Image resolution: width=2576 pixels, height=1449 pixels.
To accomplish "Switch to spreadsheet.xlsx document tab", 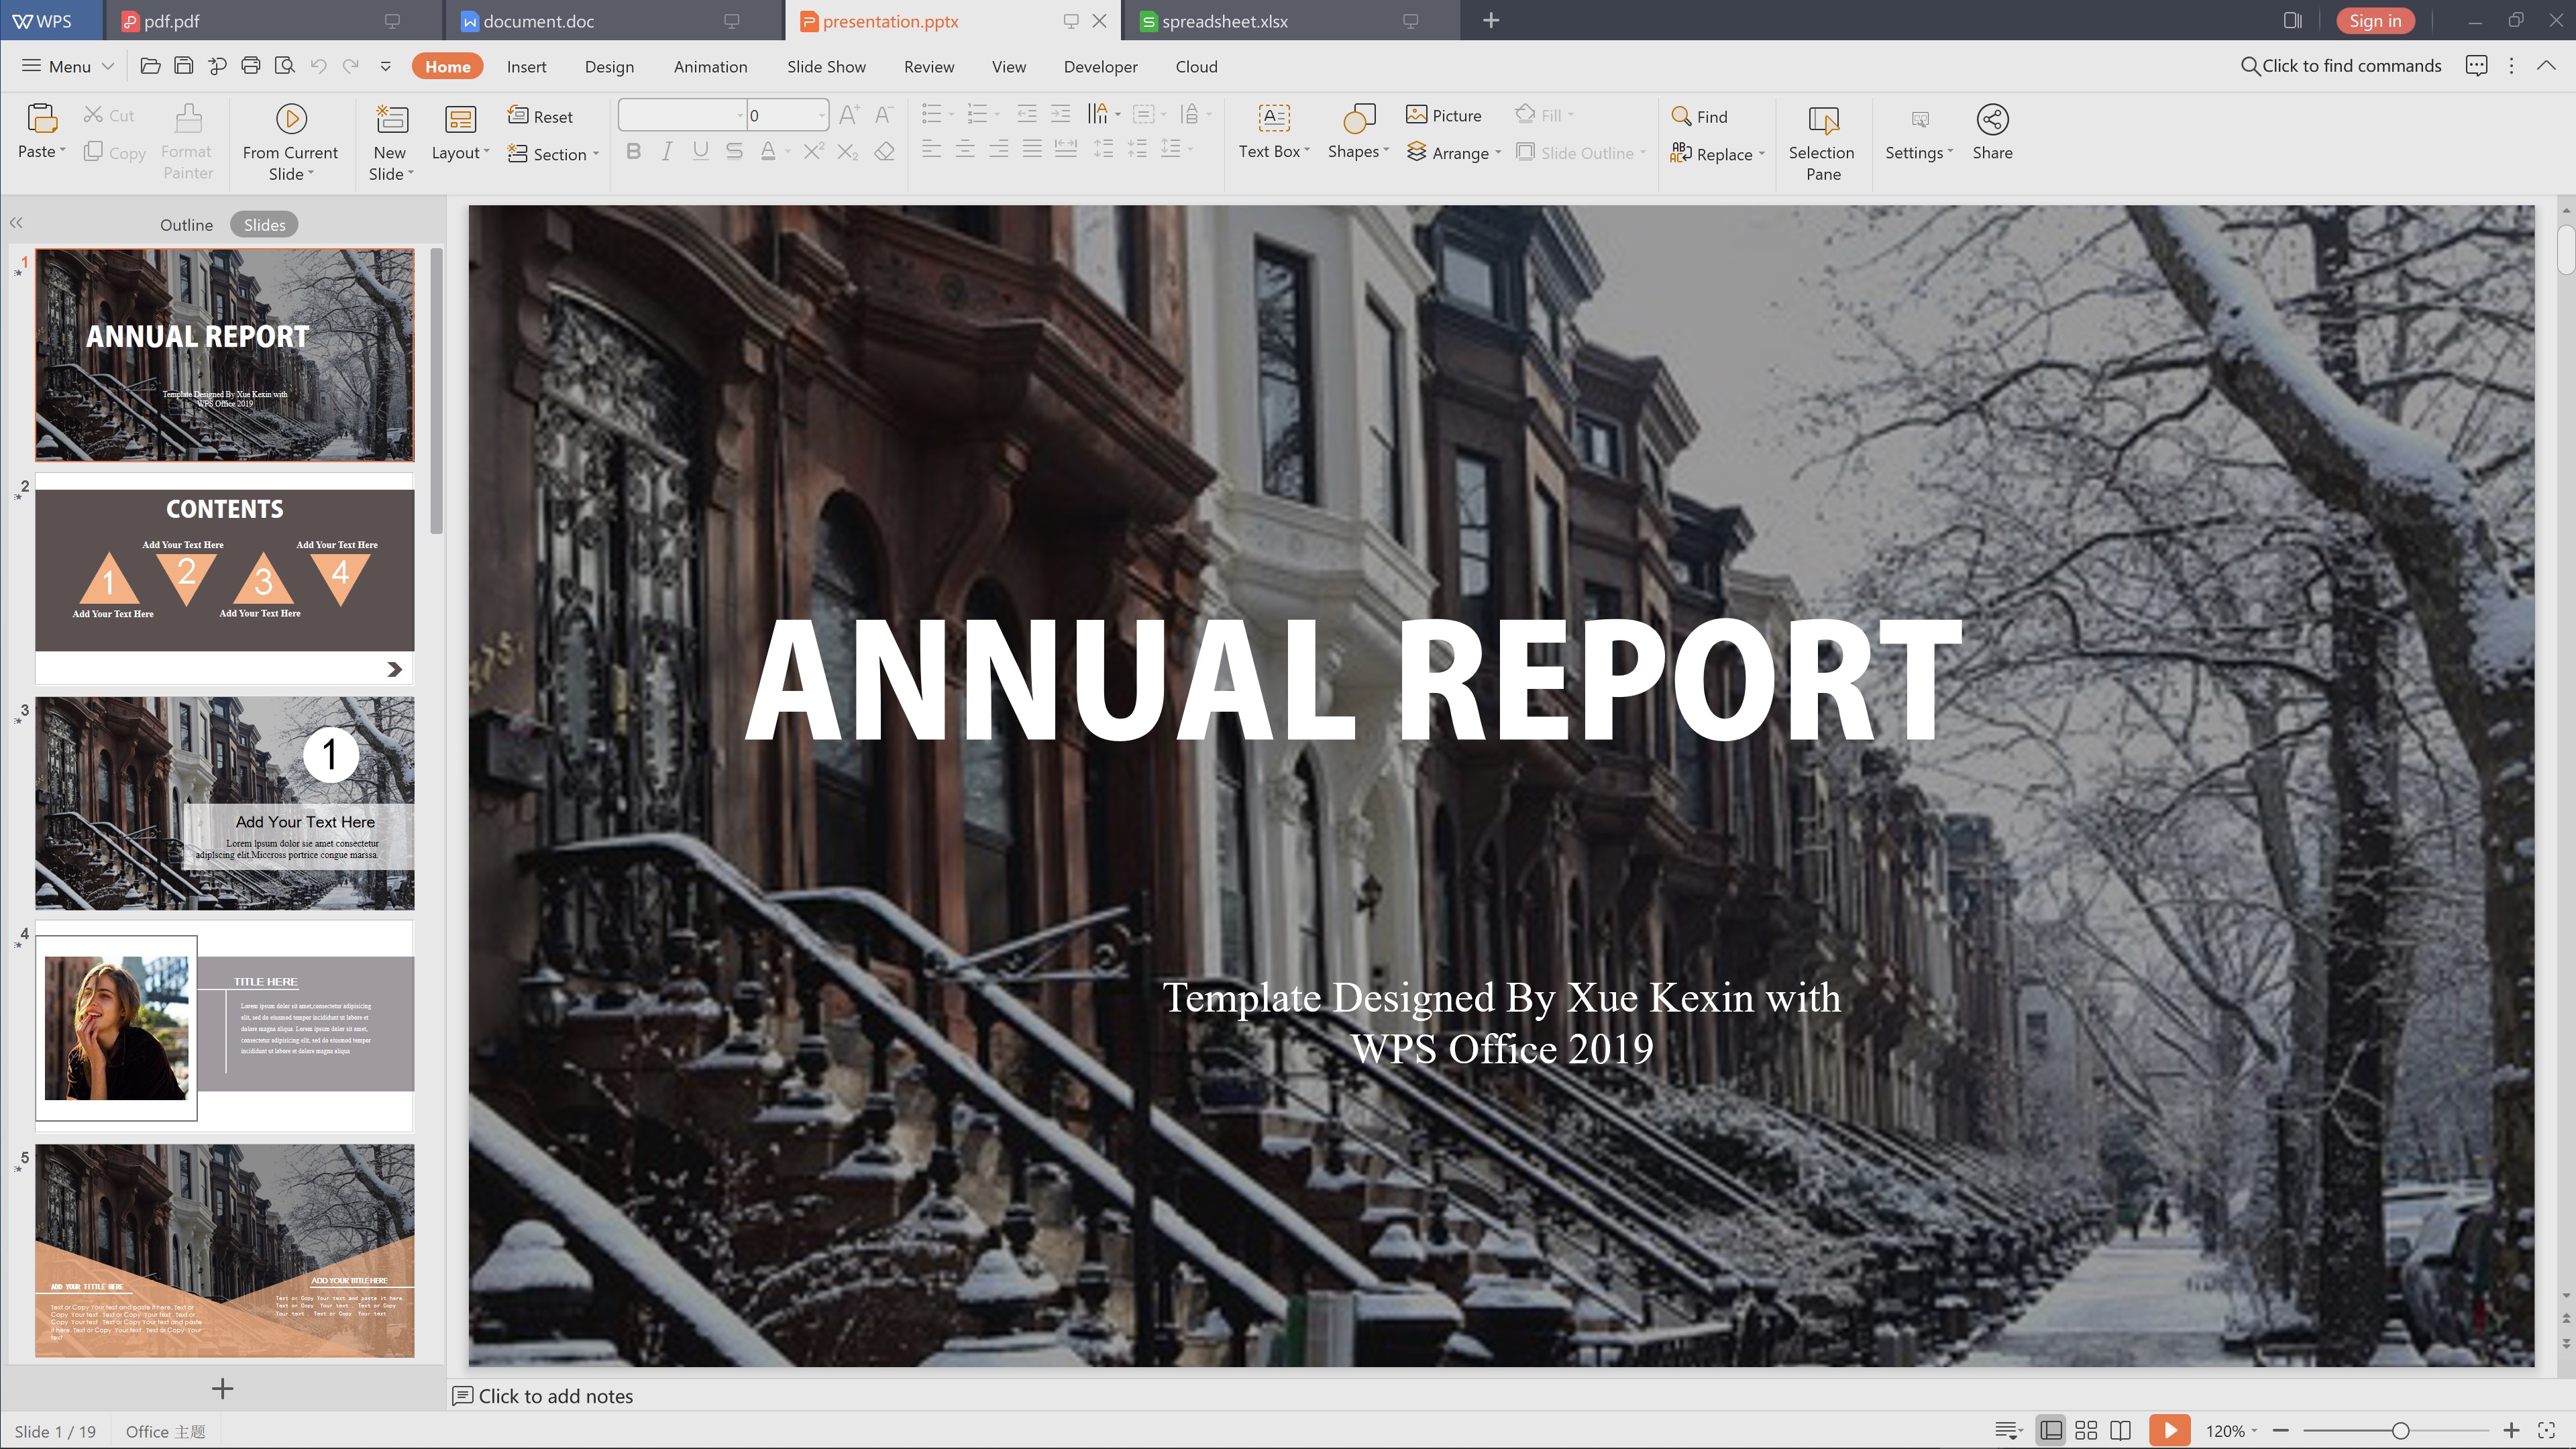I will click(1224, 21).
